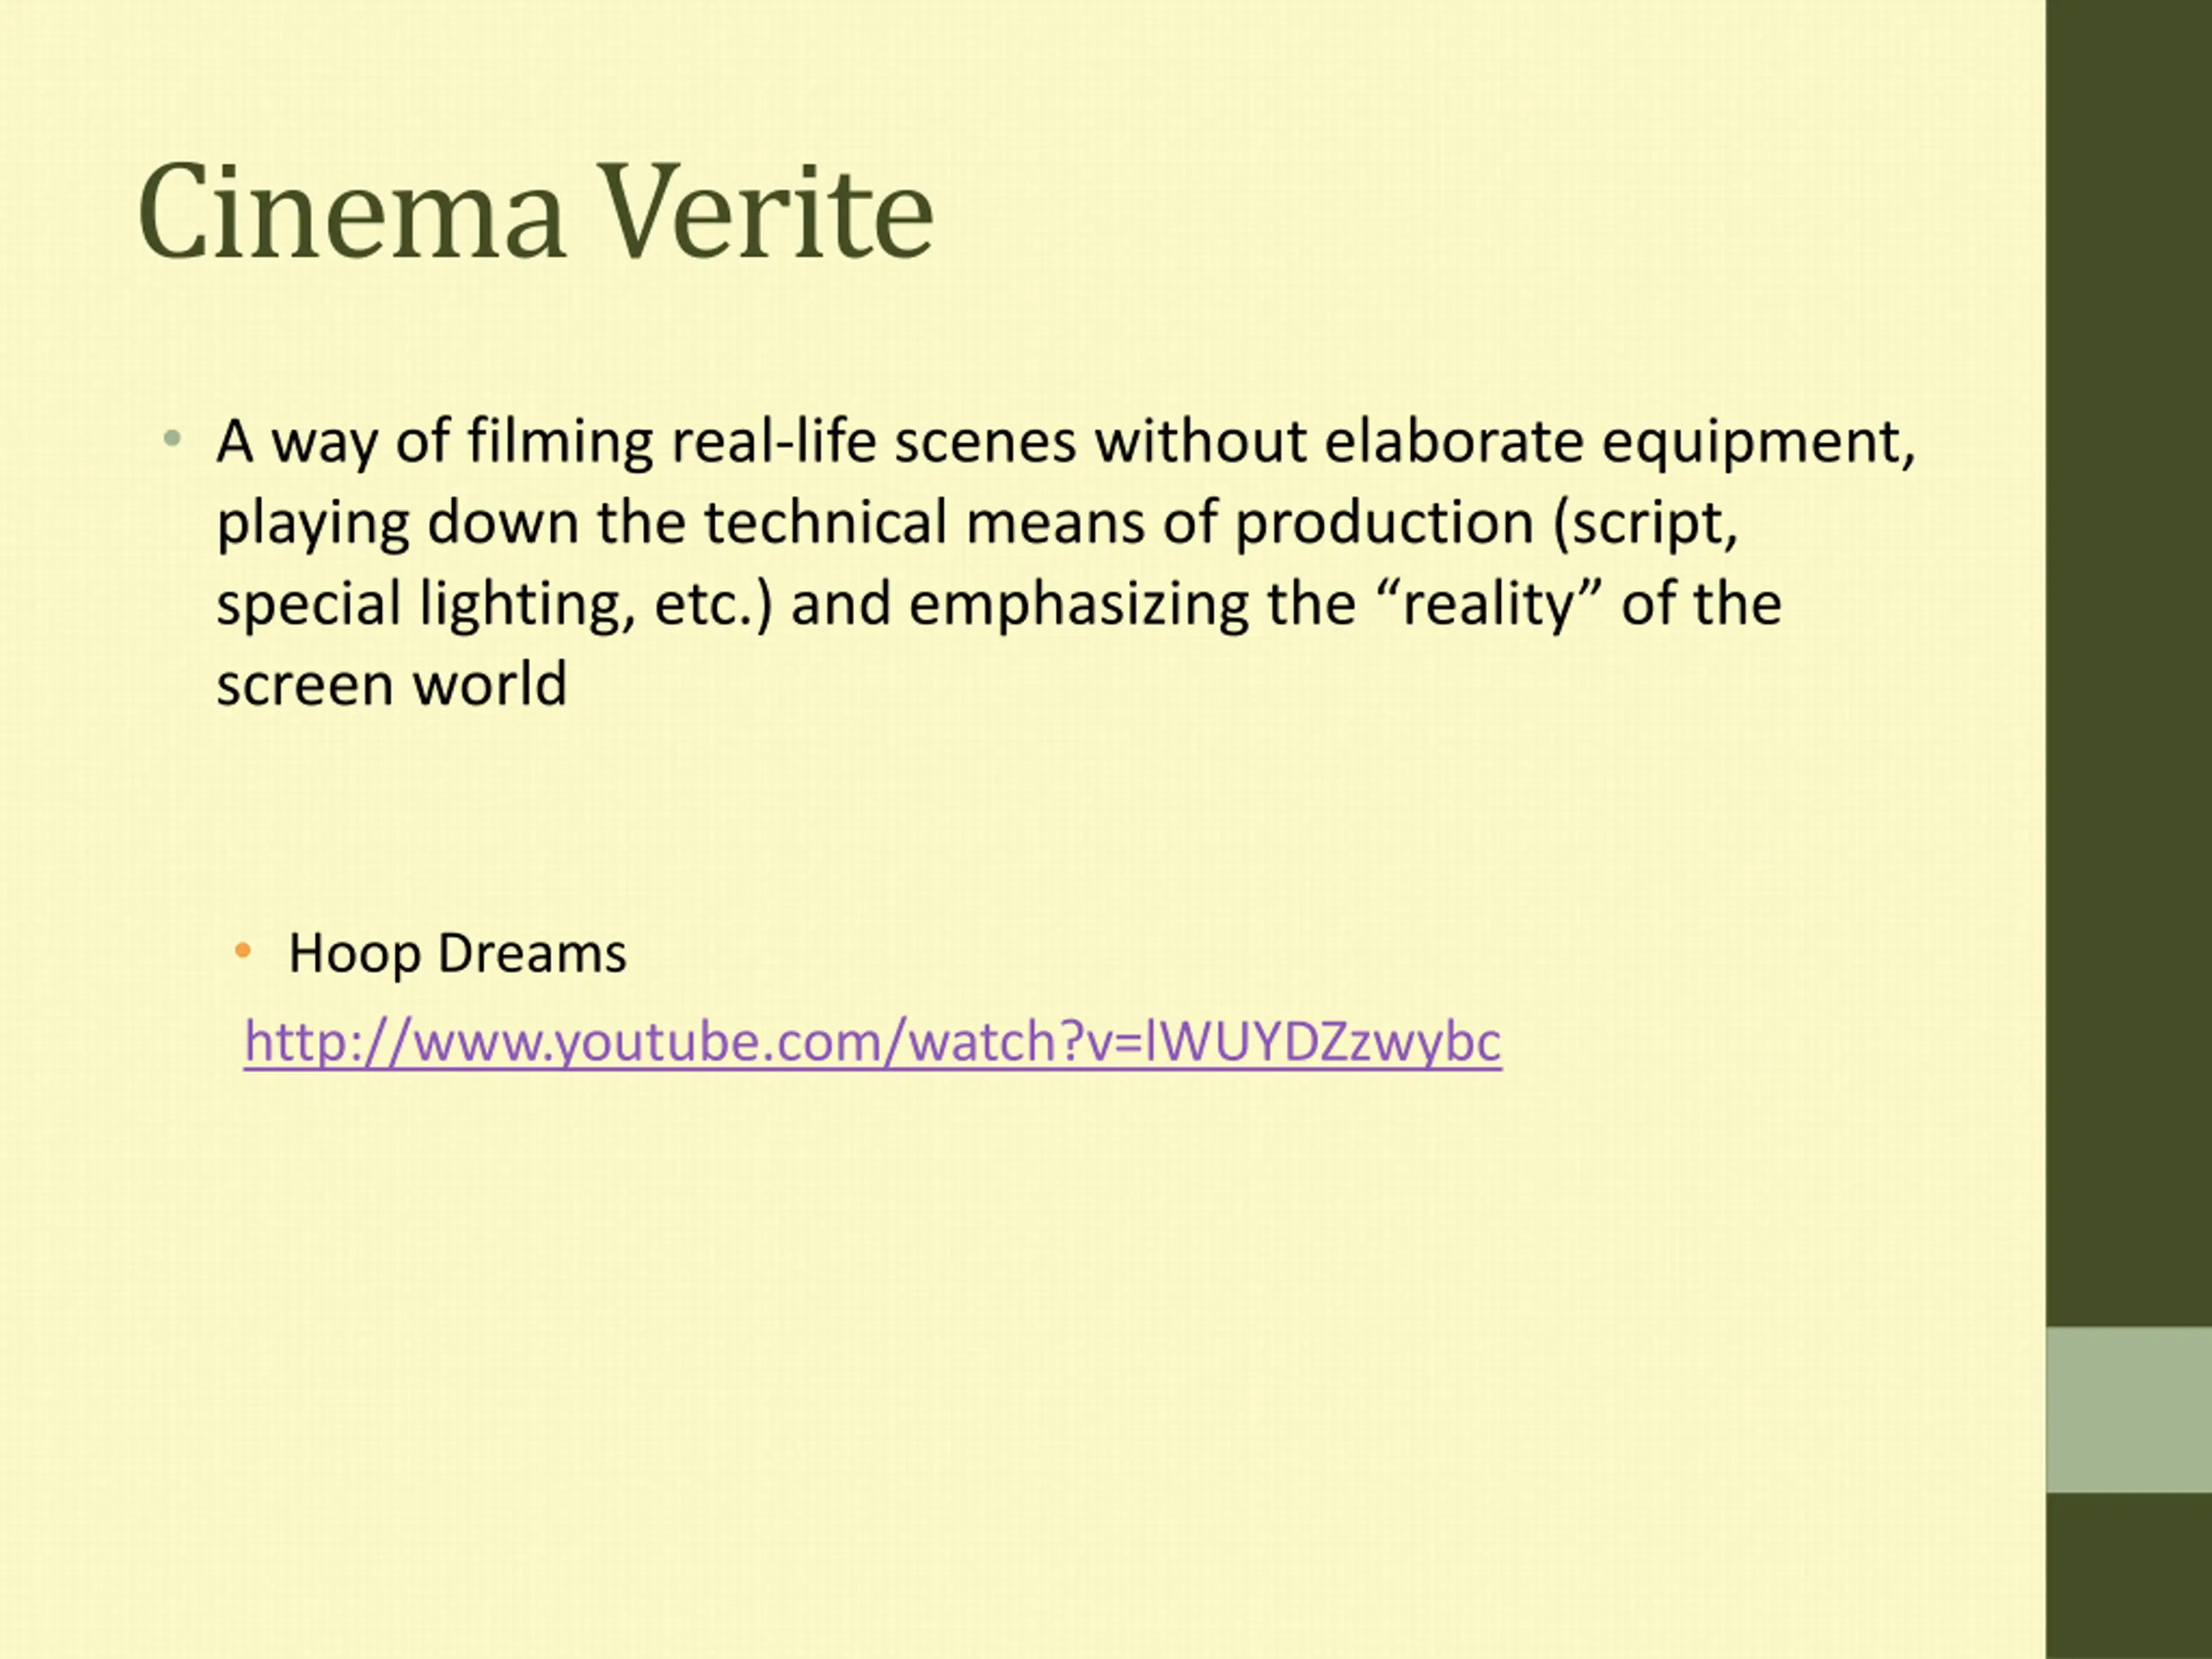
Task: Click the gray bullet before the definition paragraph
Action: pos(172,437)
